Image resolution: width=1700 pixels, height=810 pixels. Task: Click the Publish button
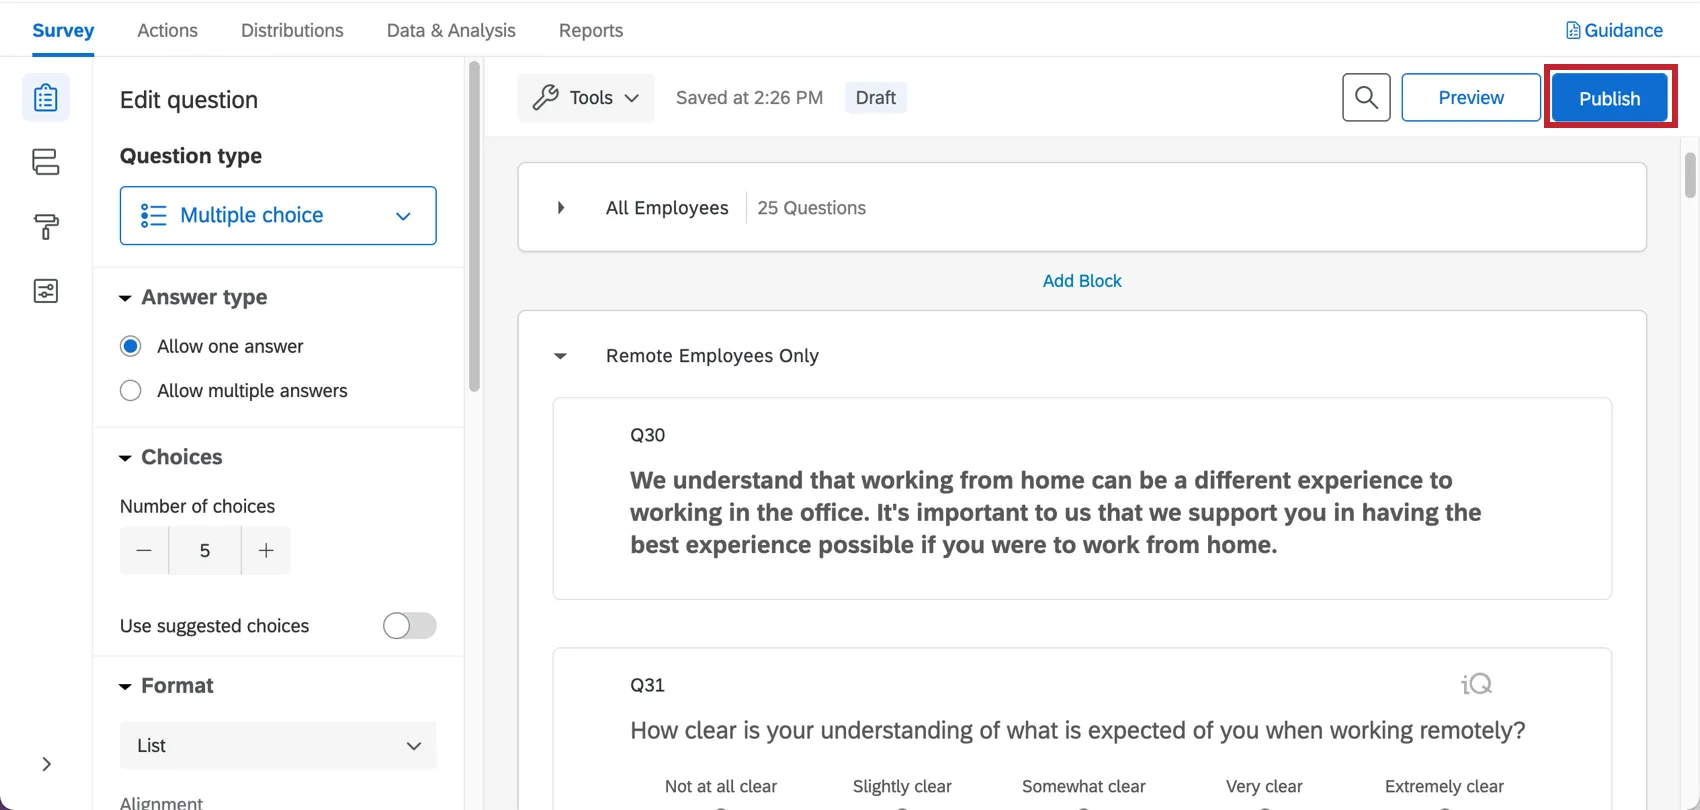click(1609, 98)
